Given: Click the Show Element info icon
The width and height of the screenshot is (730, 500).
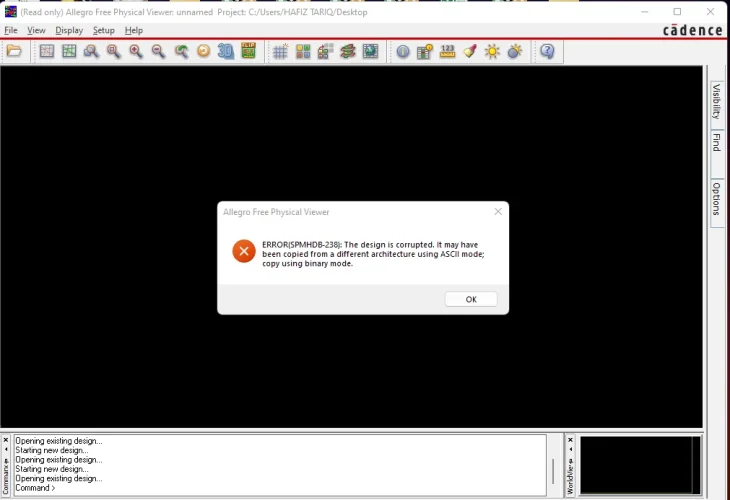Looking at the screenshot, I should 403,51.
